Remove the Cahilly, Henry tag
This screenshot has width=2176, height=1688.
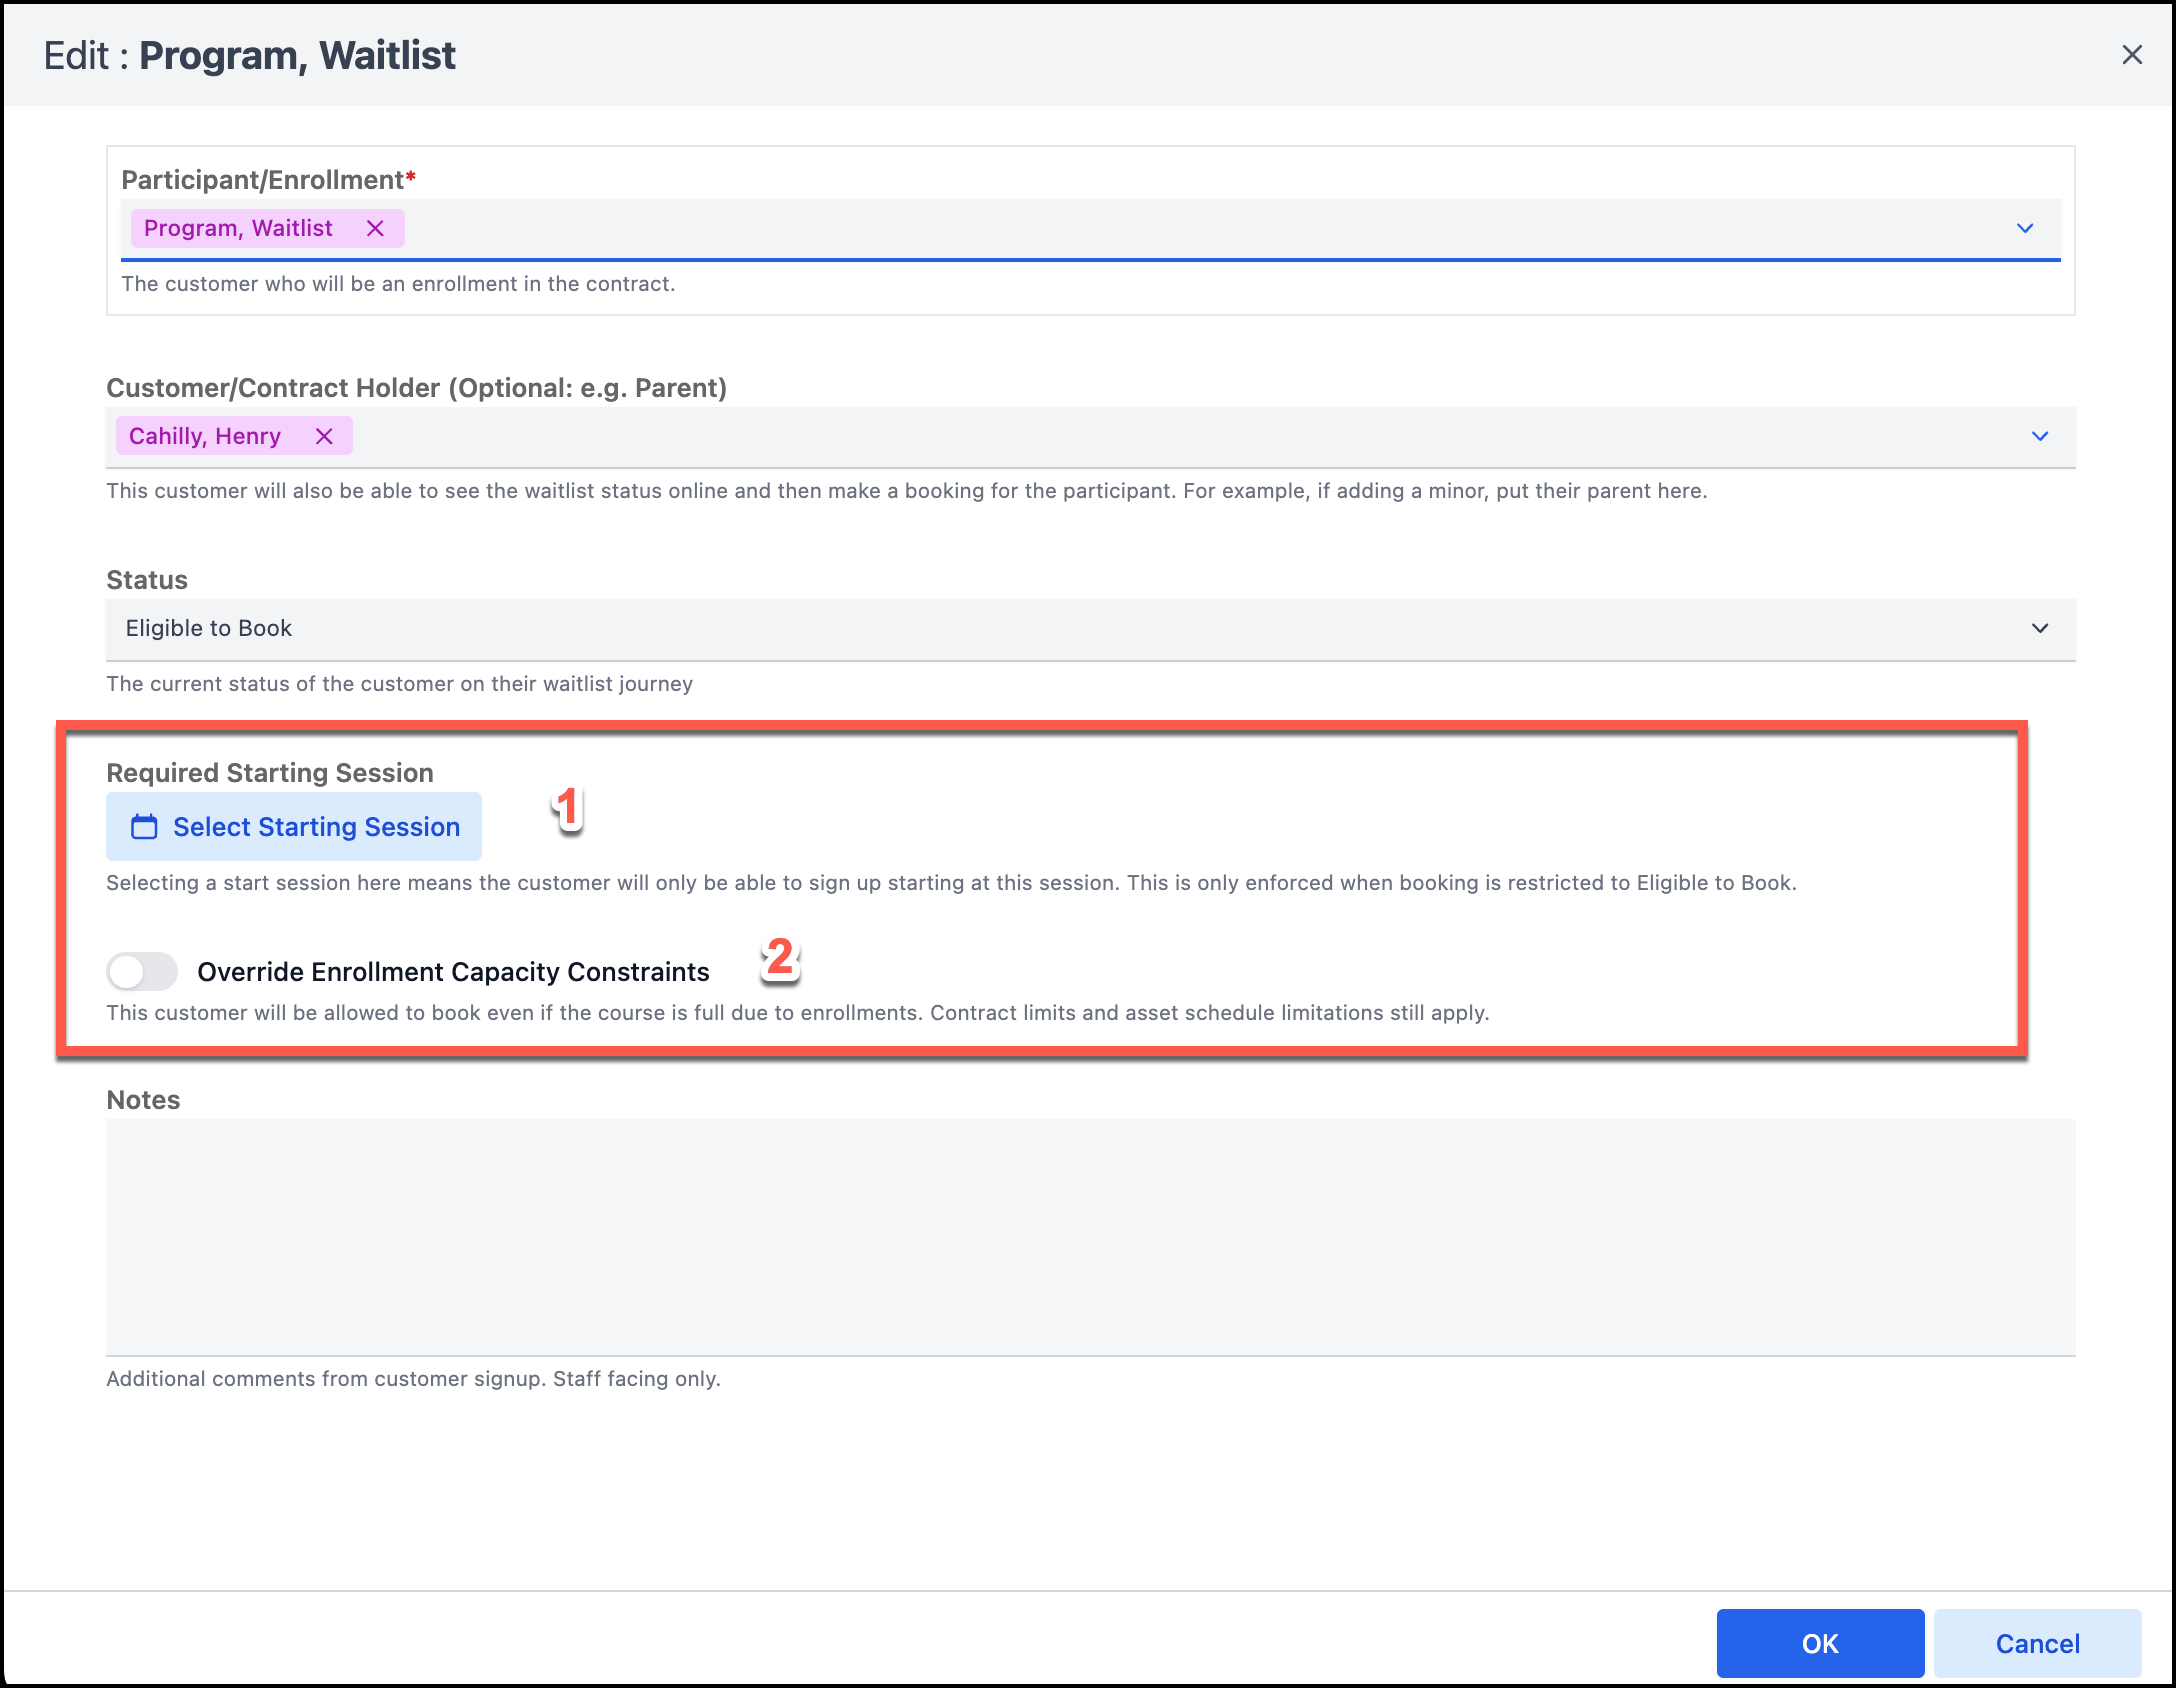point(324,437)
